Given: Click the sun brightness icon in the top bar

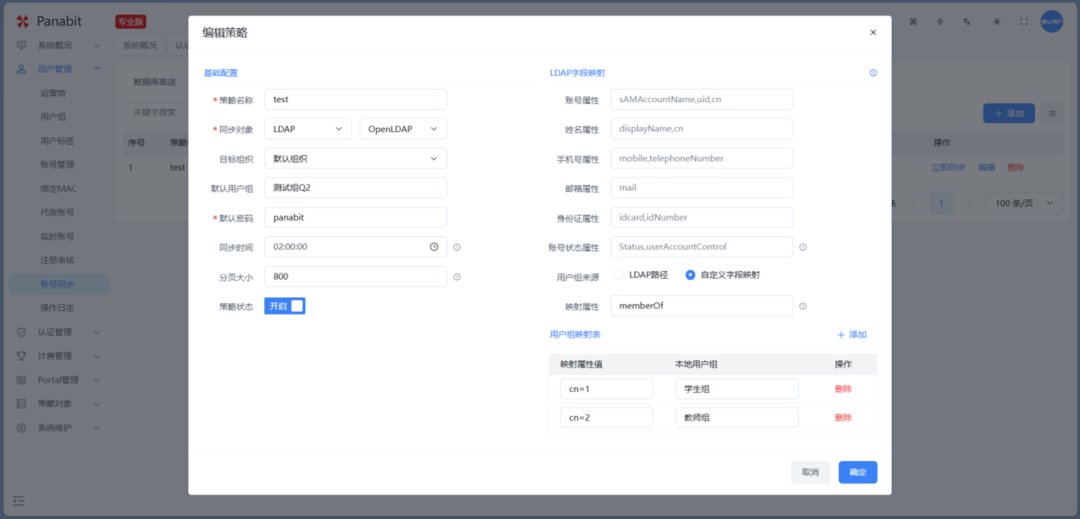Looking at the screenshot, I should click(x=997, y=21).
